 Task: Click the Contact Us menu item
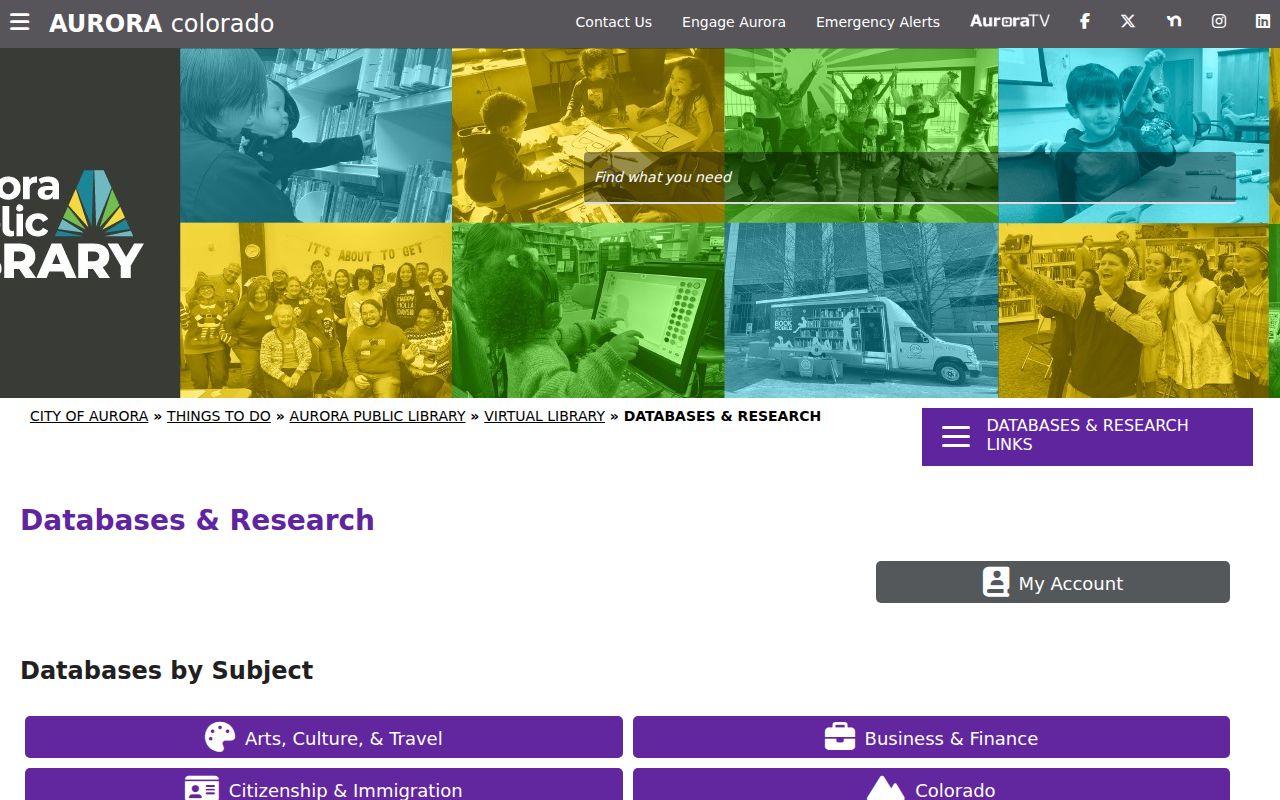coord(613,22)
